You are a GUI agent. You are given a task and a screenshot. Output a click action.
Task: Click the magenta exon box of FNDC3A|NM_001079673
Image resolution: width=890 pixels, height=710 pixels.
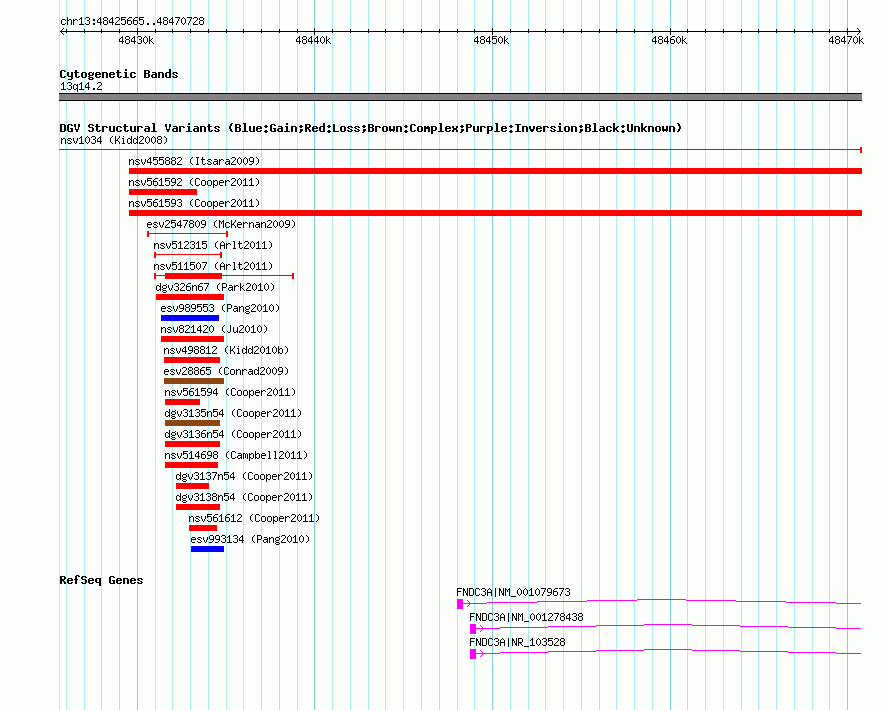coord(460,604)
